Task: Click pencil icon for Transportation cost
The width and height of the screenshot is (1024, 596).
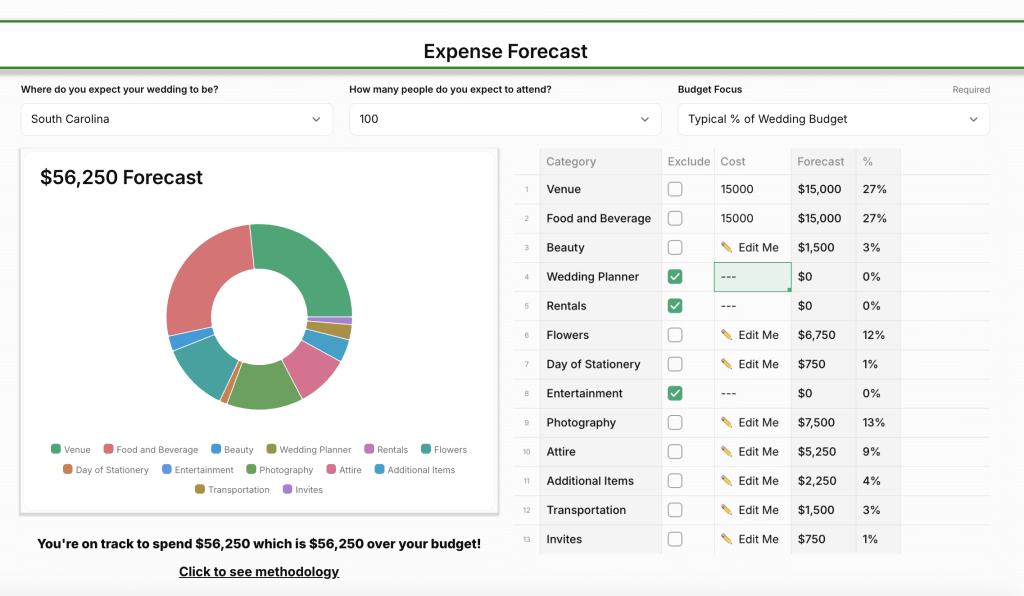Action: [x=727, y=510]
